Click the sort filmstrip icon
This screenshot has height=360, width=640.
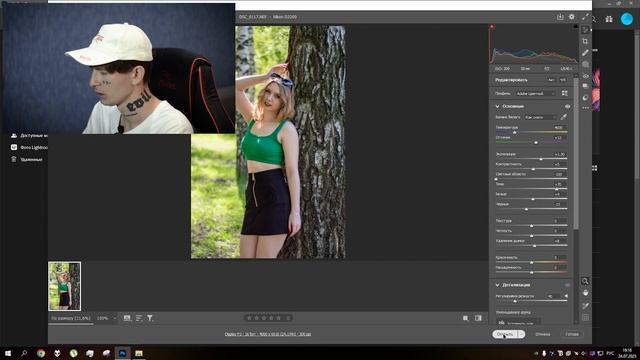(139, 318)
